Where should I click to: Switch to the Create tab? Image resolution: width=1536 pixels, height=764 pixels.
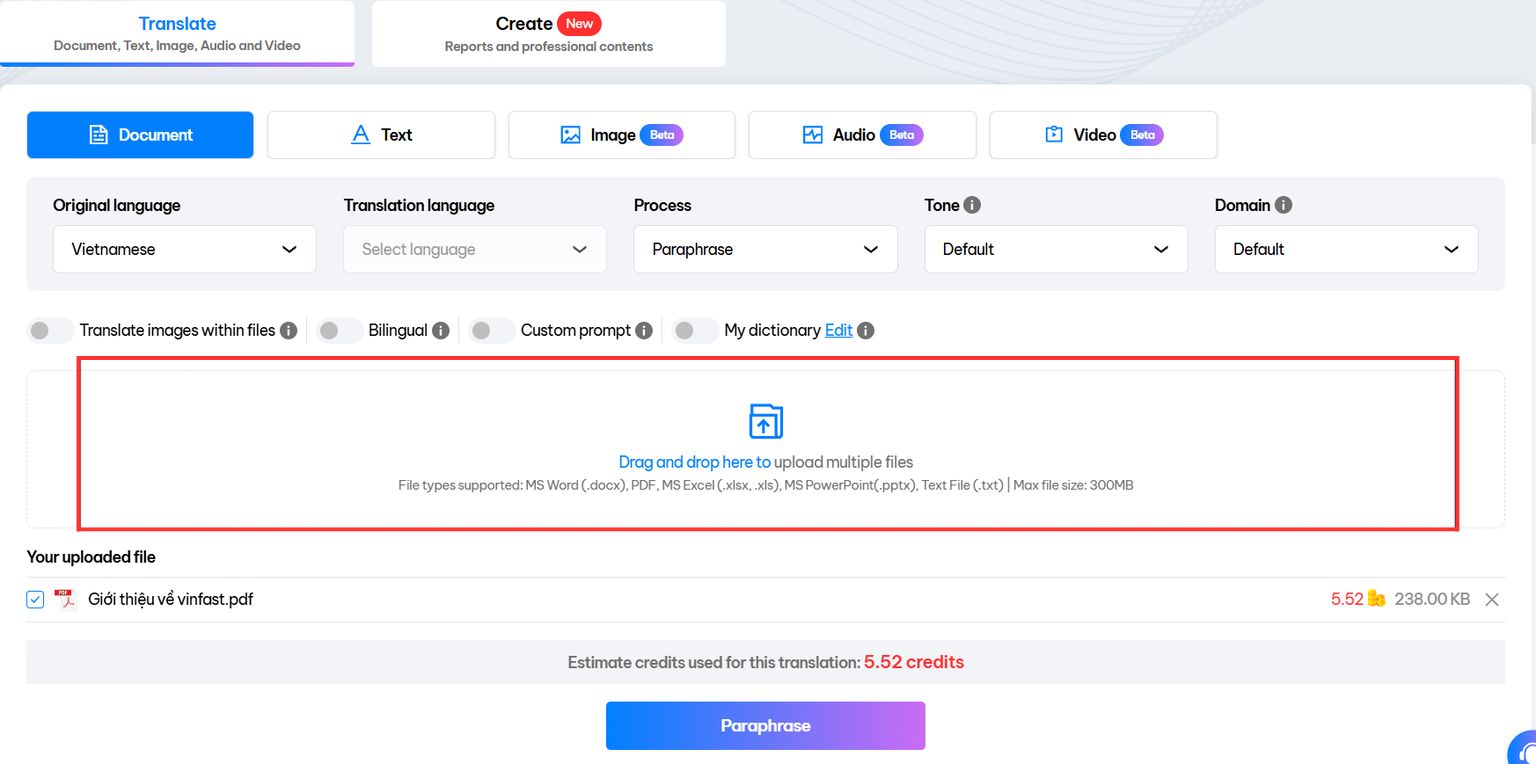[548, 33]
